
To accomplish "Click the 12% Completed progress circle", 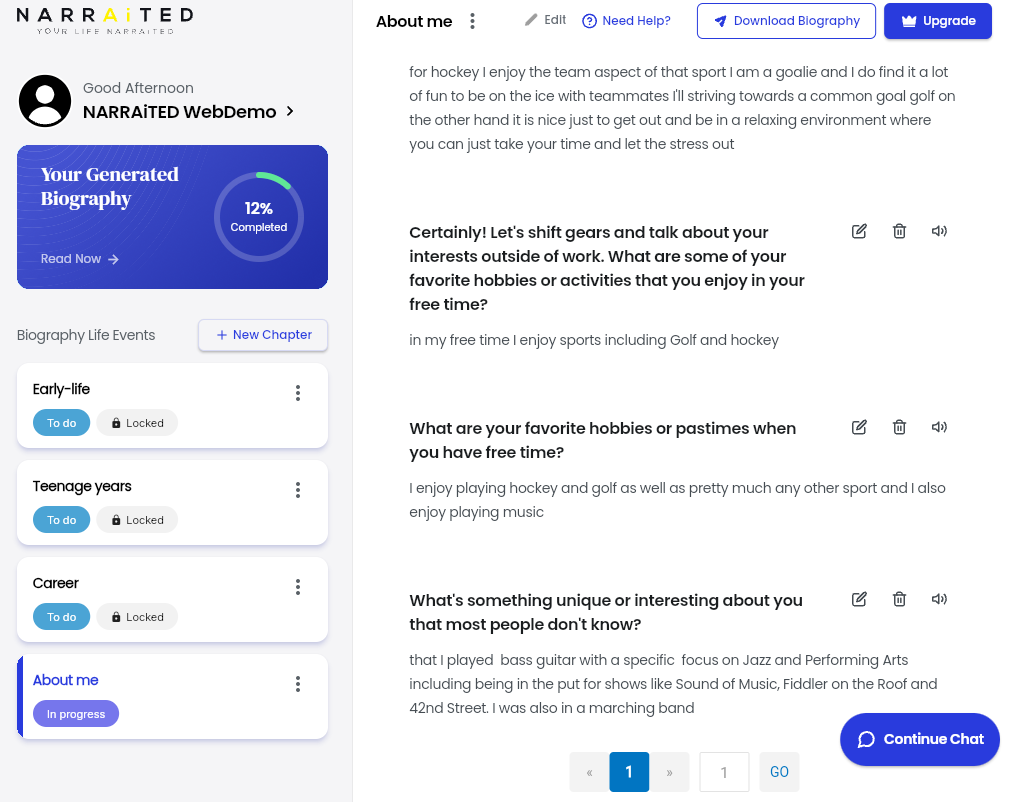I will (258, 216).
